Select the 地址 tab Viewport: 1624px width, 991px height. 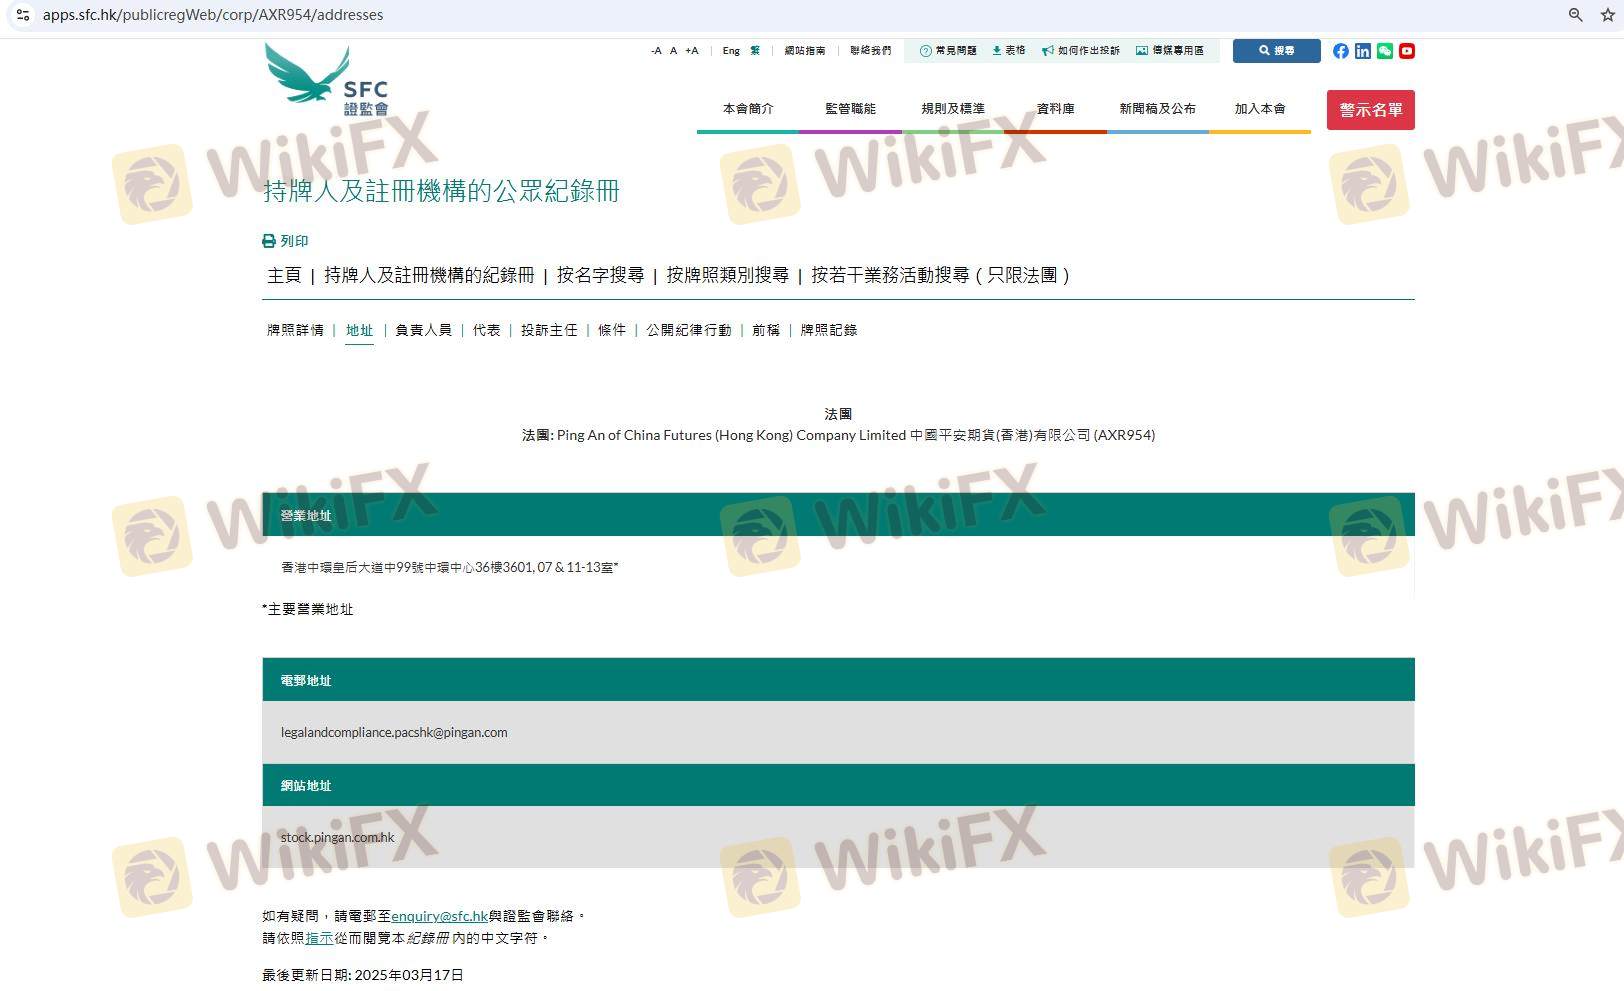(359, 330)
